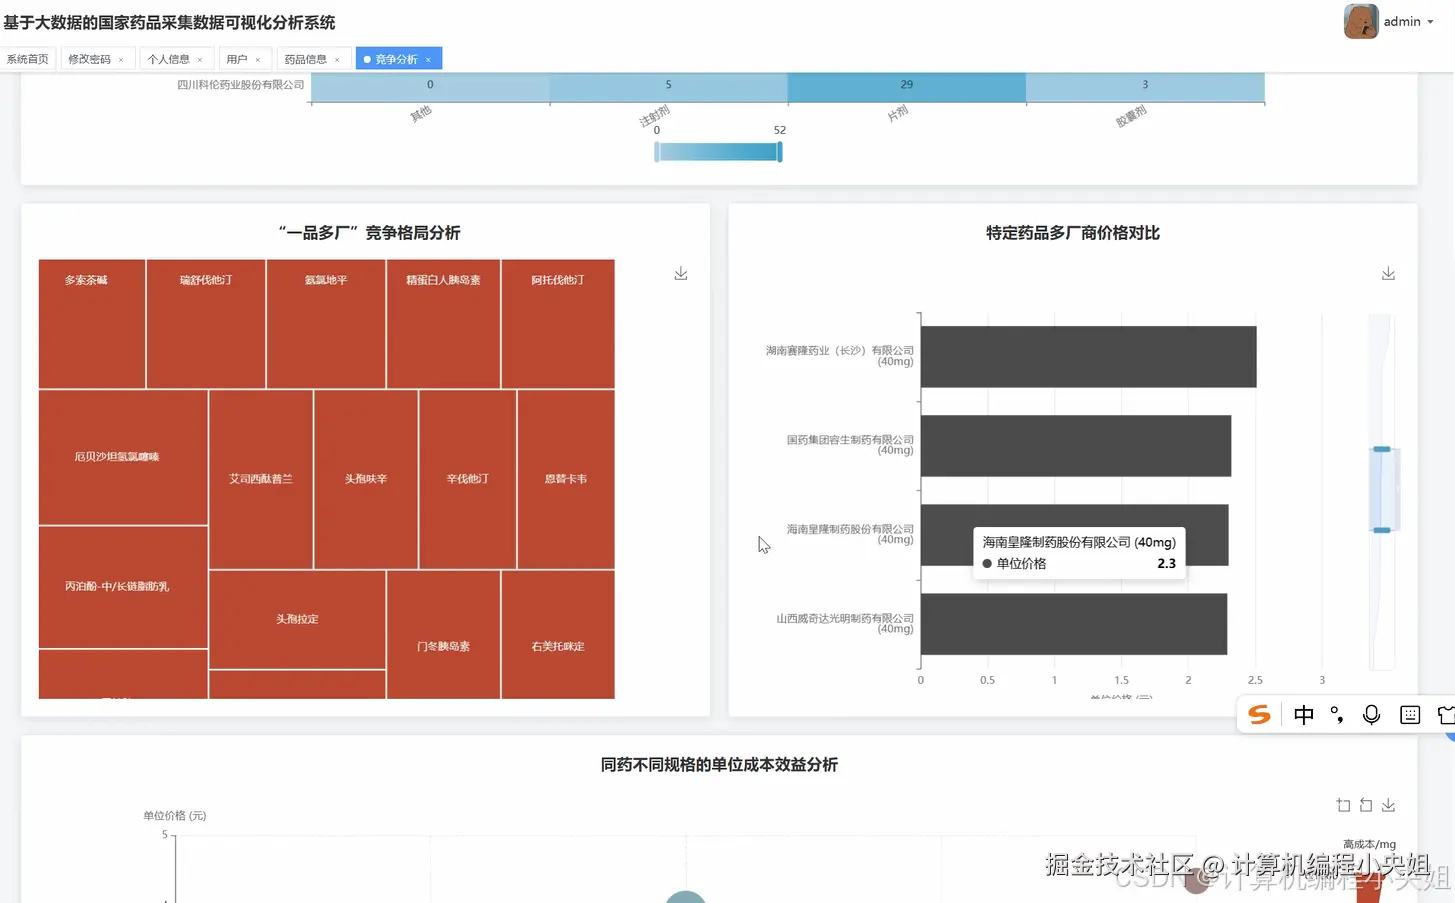Download the 单位成本效益分析 chart image
Image resolution: width=1455 pixels, height=903 pixels.
coord(1388,805)
